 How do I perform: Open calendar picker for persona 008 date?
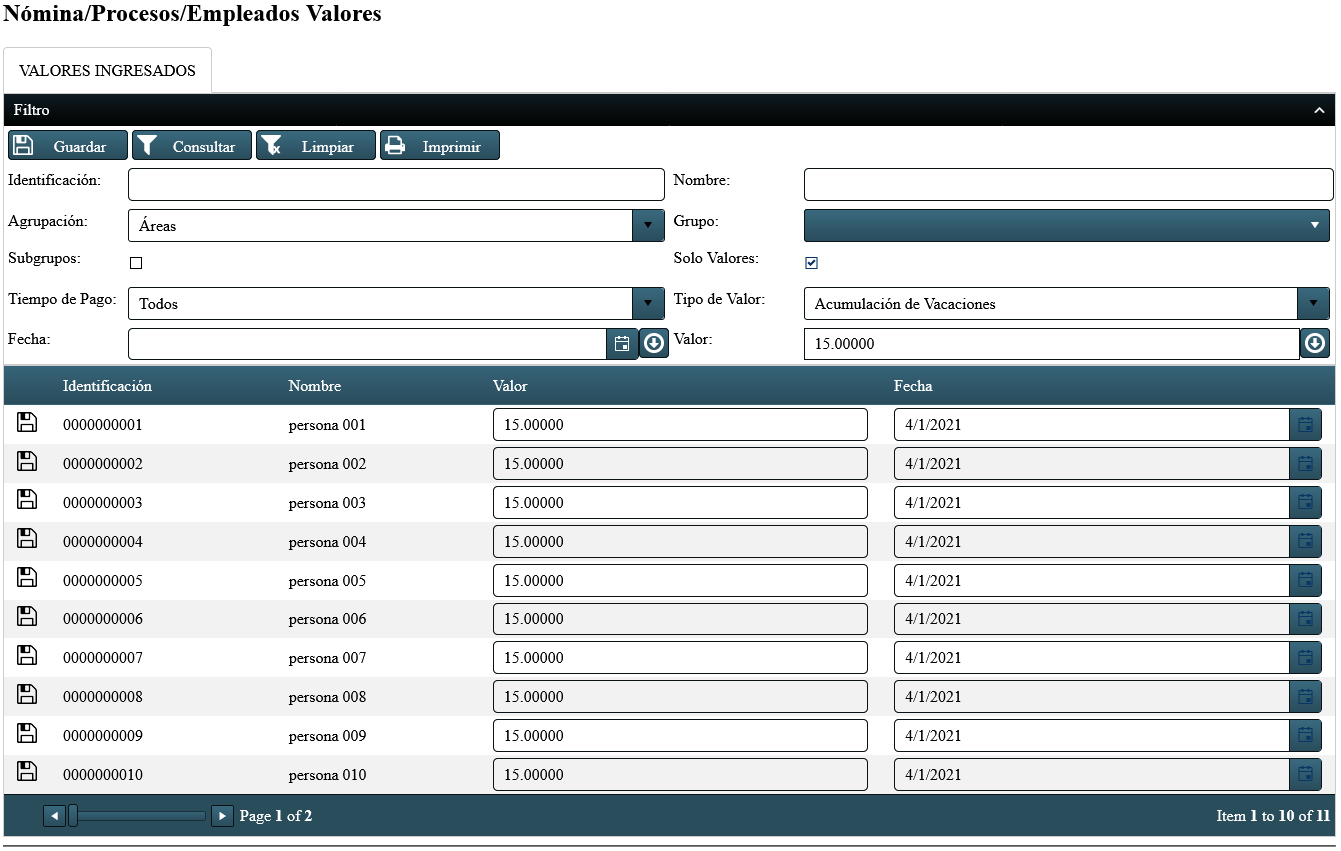click(1305, 697)
